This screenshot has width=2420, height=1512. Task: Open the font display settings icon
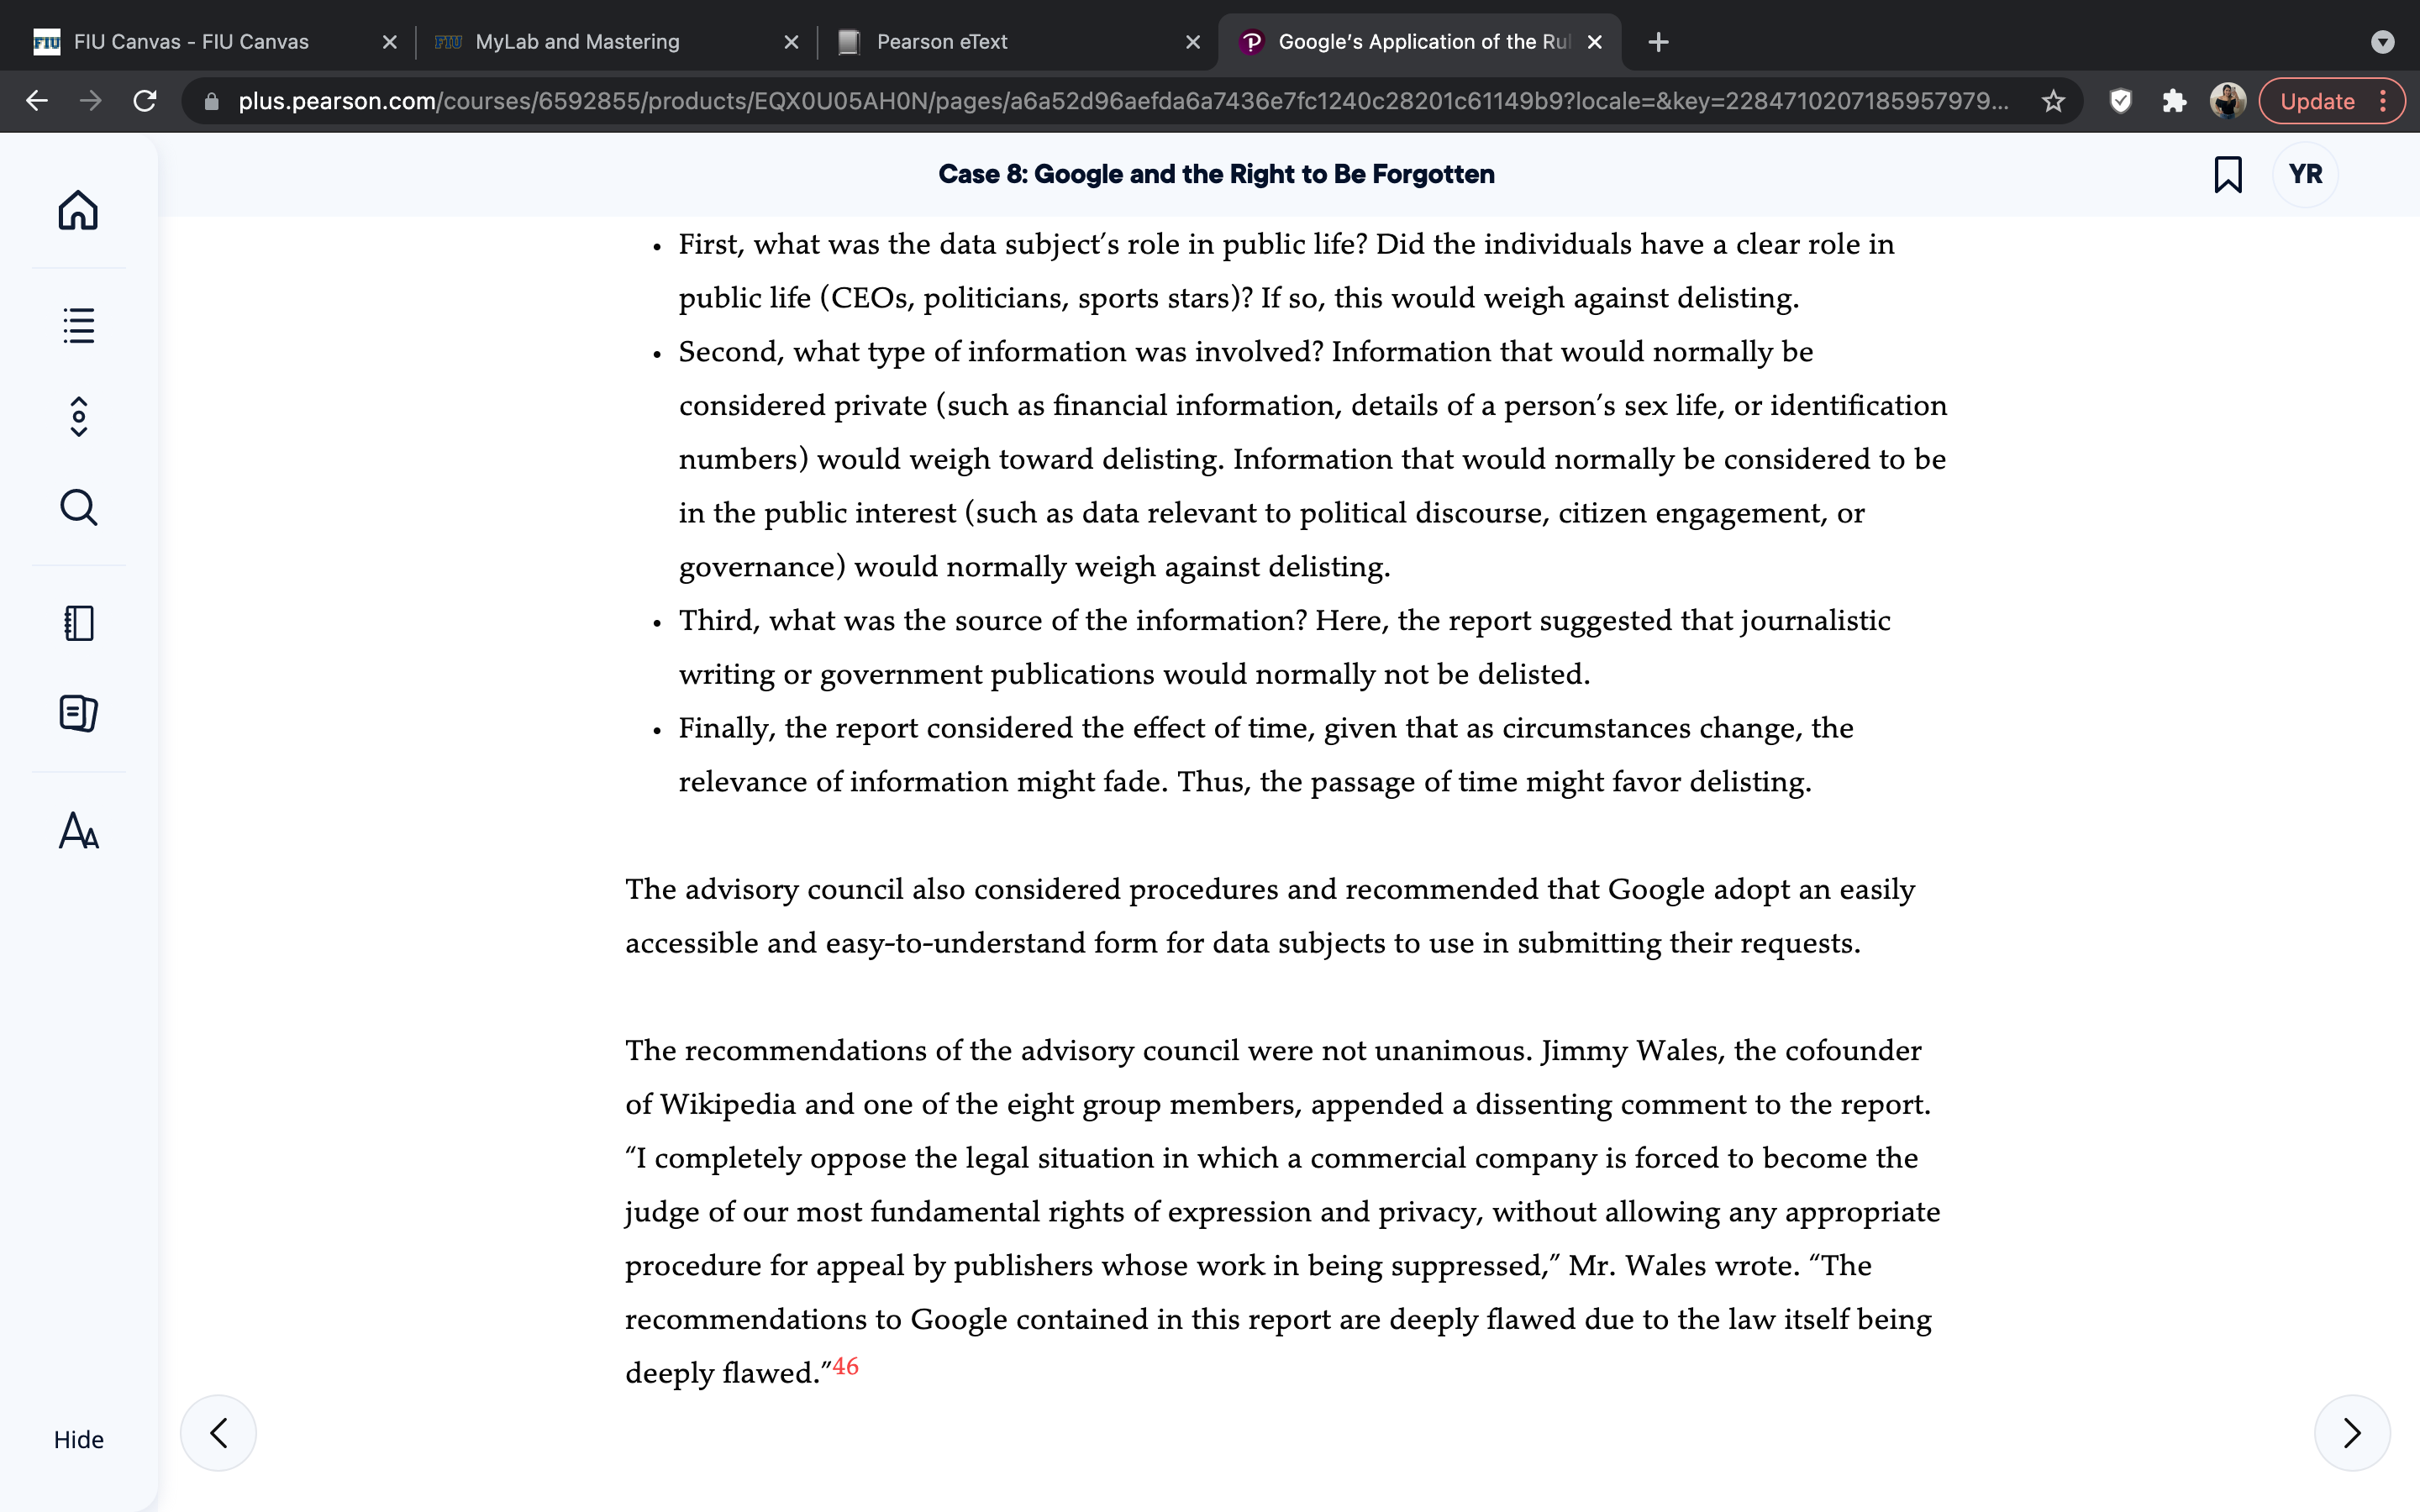(x=79, y=830)
